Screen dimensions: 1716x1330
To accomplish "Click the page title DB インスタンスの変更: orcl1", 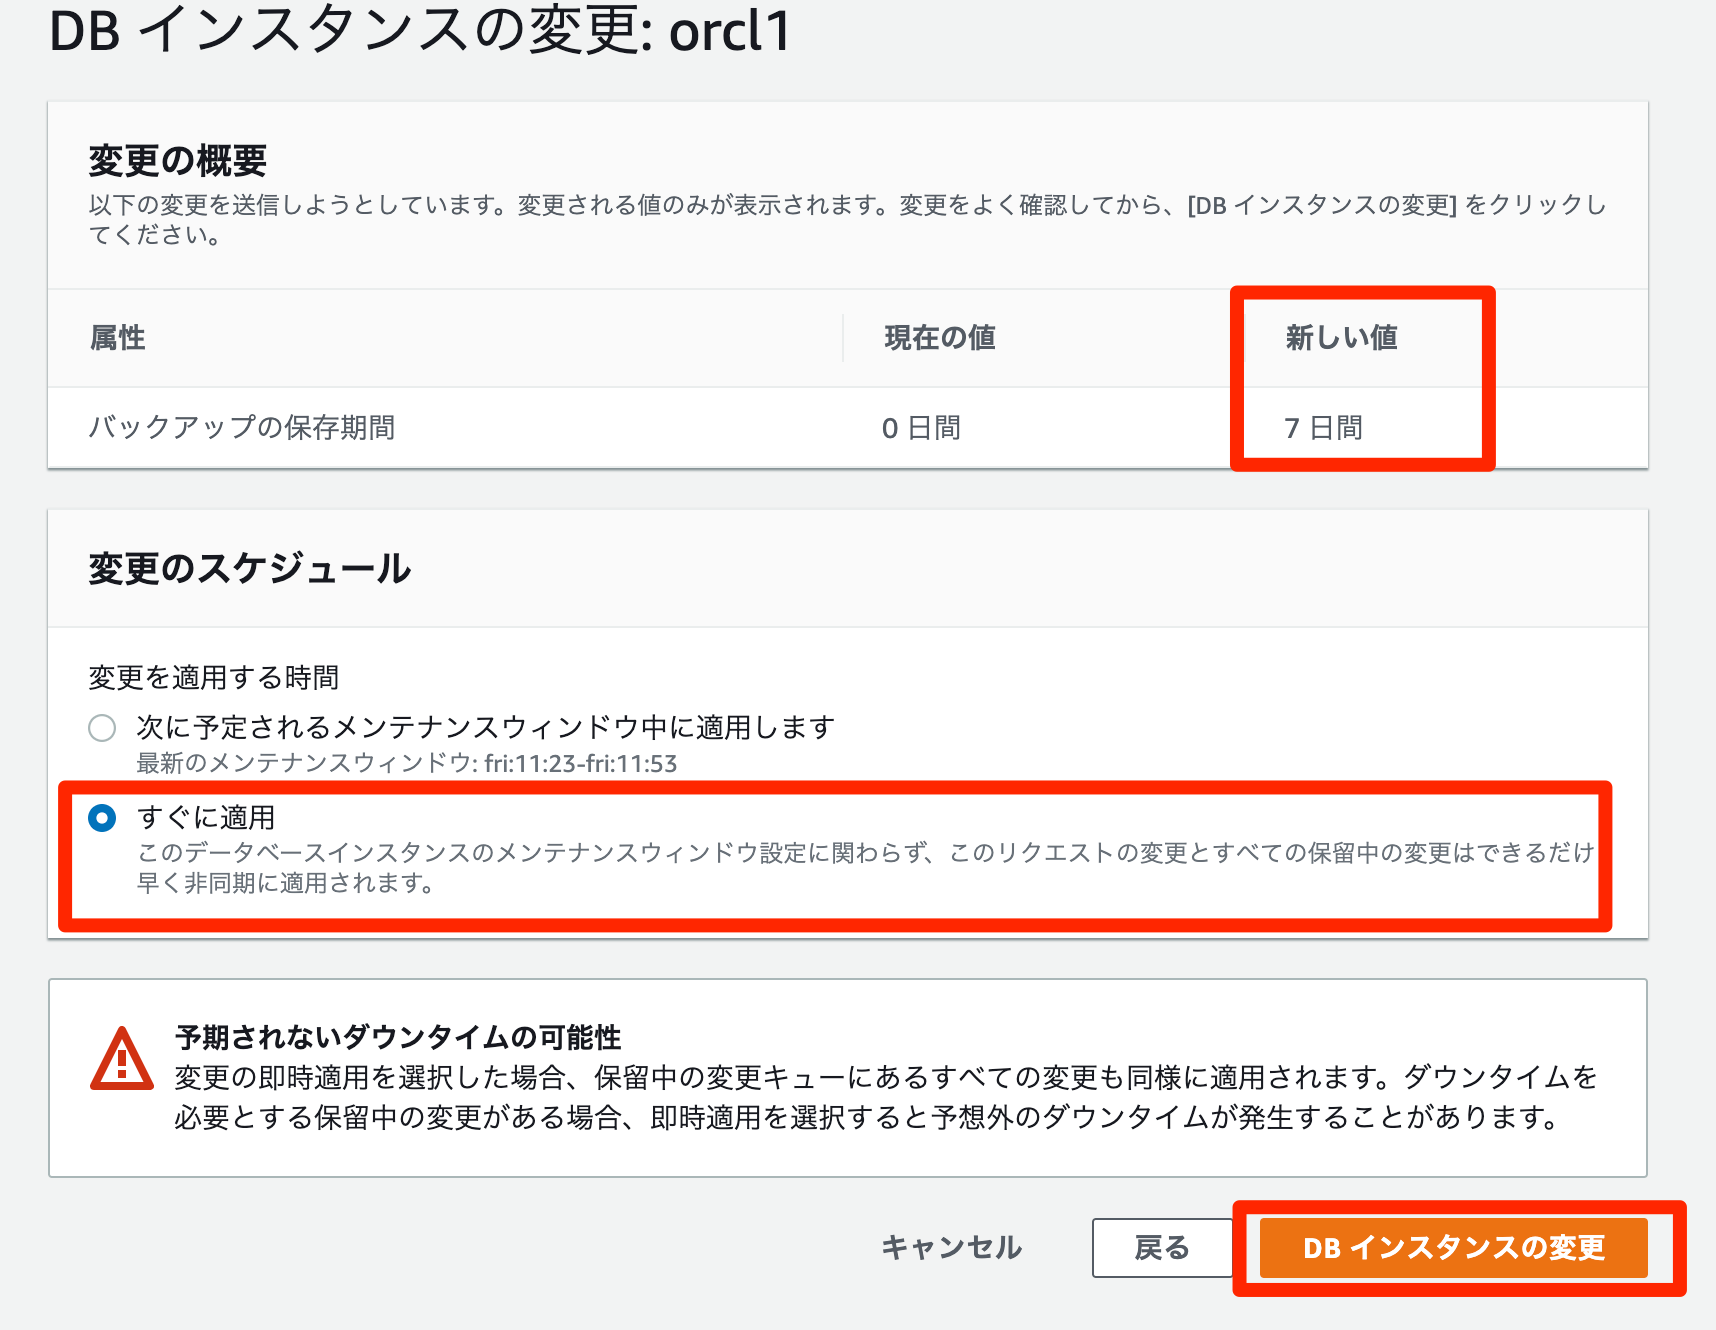I will (x=420, y=30).
